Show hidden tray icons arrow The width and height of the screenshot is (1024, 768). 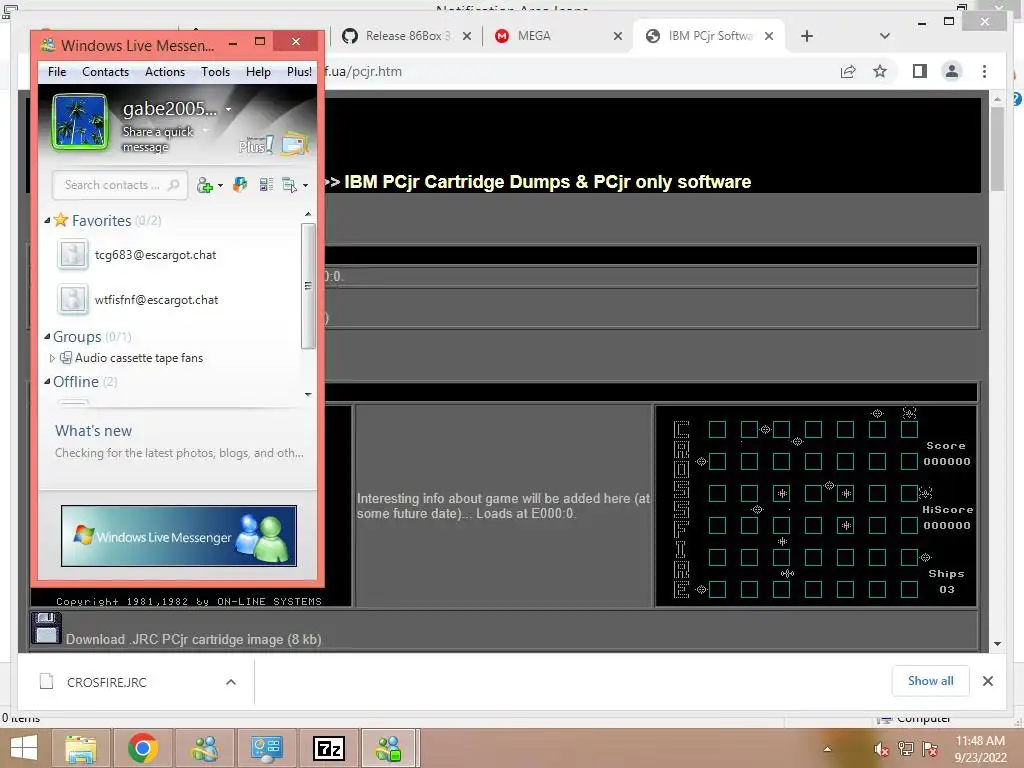tap(827, 749)
